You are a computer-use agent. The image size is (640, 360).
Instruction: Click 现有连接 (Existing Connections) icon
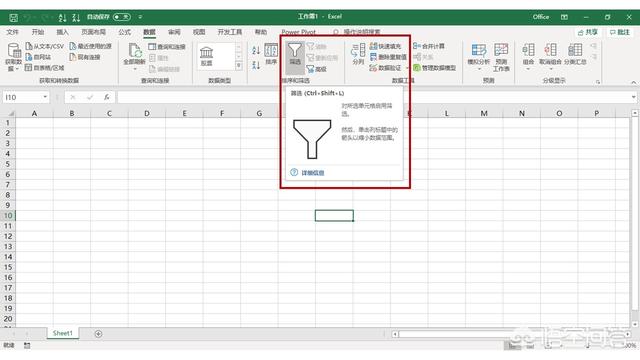[x=73, y=57]
